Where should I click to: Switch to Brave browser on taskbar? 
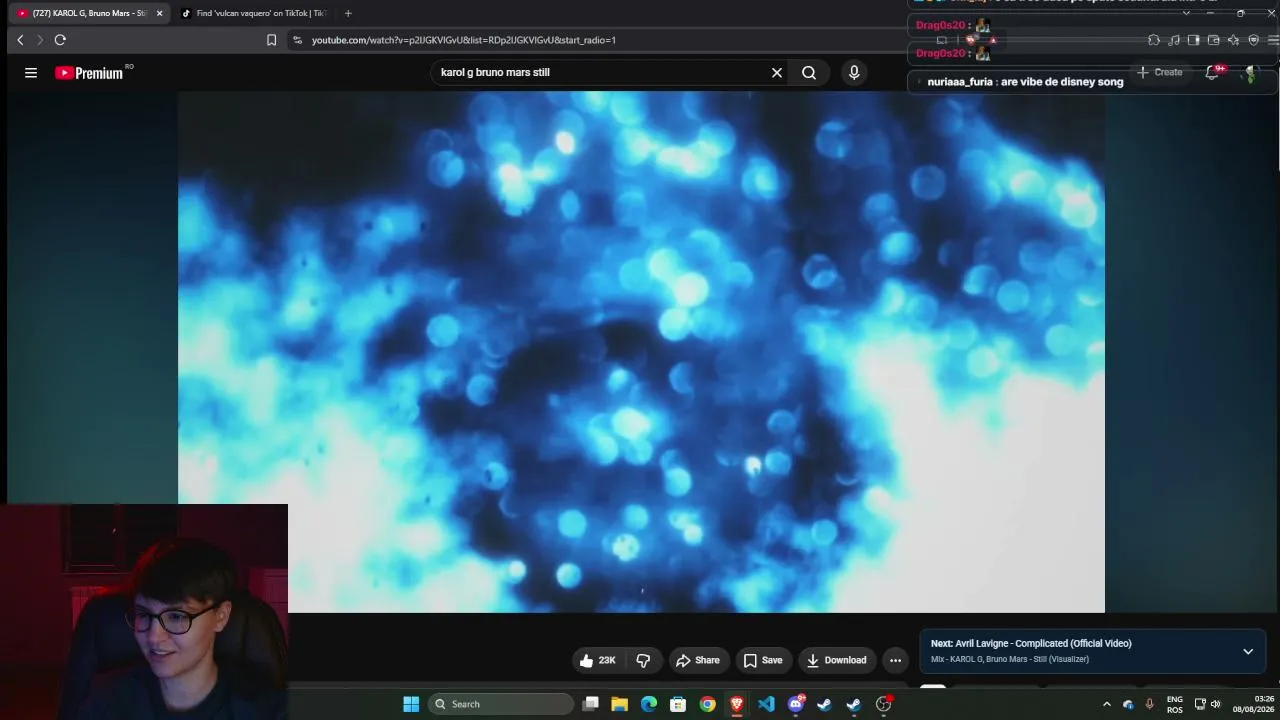(737, 704)
